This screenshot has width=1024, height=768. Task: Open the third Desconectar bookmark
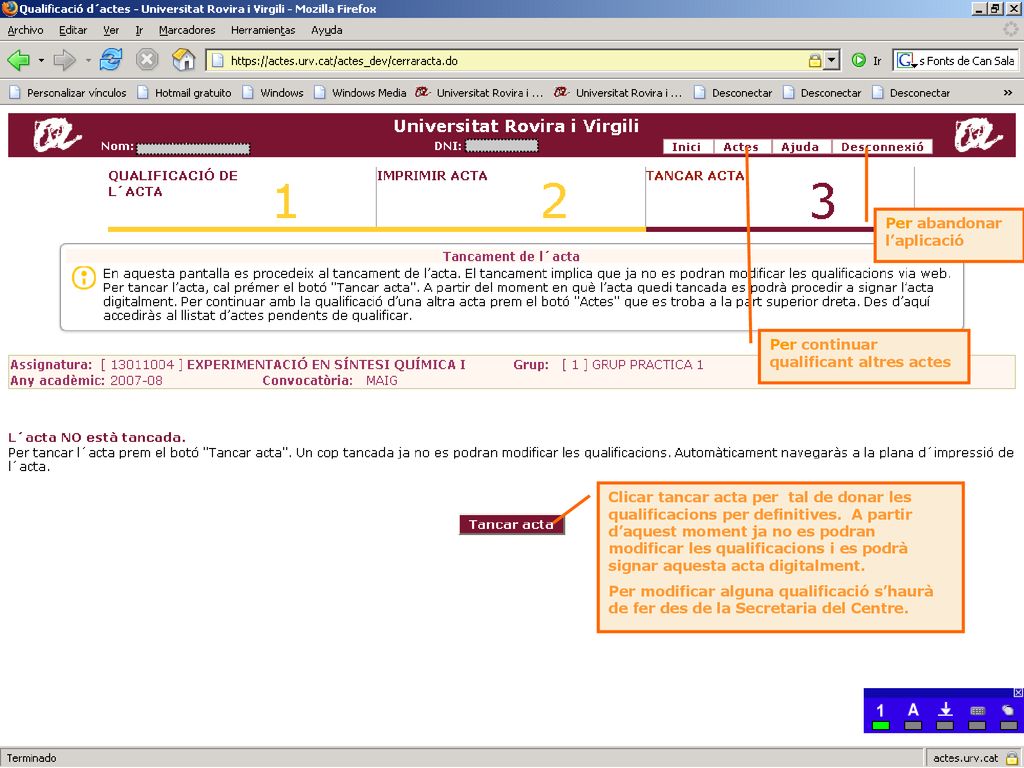coord(911,93)
